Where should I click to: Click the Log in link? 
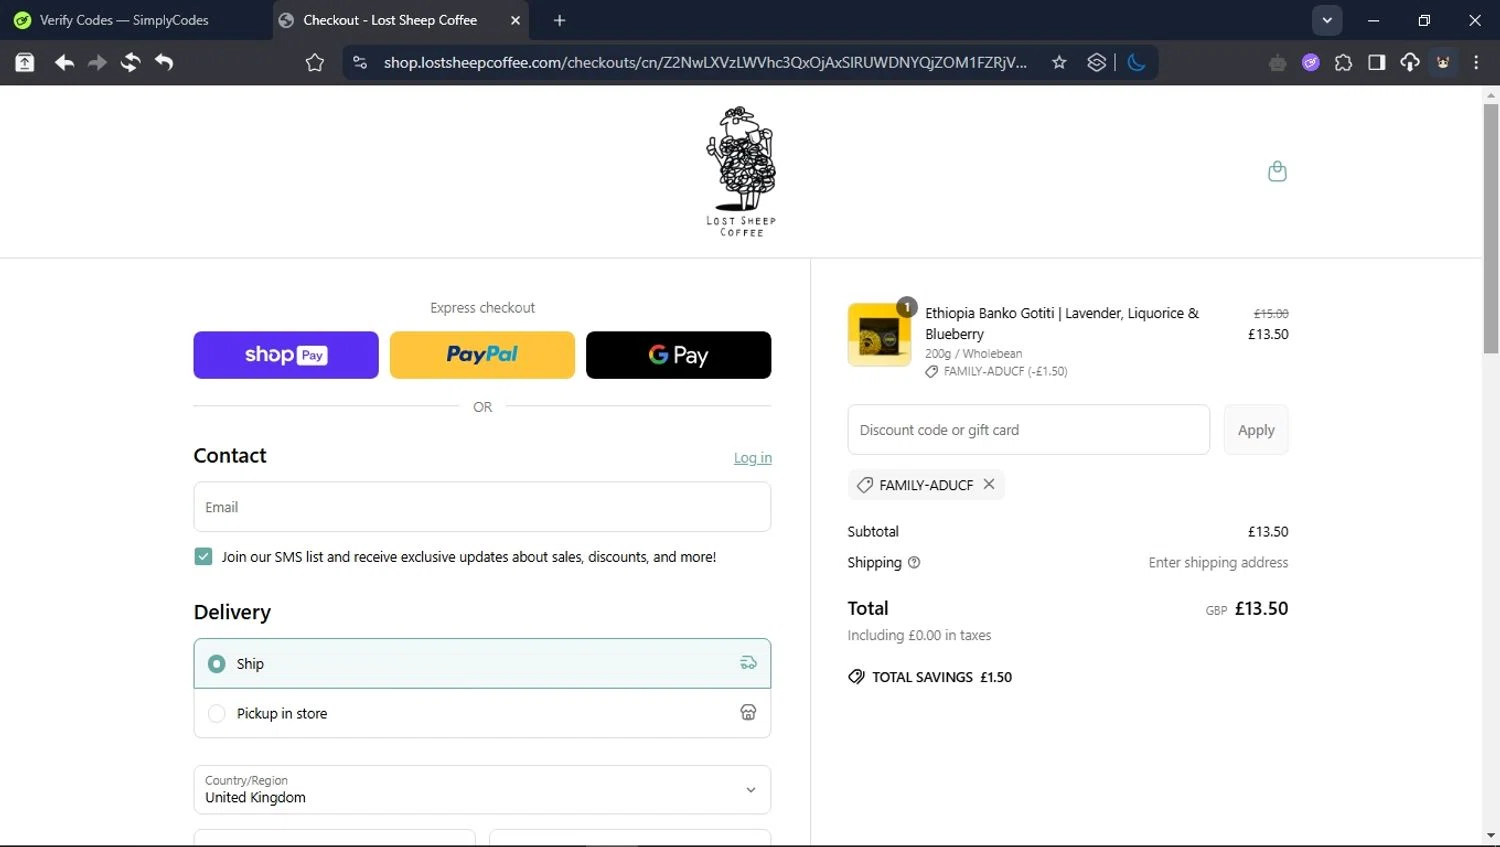(753, 458)
